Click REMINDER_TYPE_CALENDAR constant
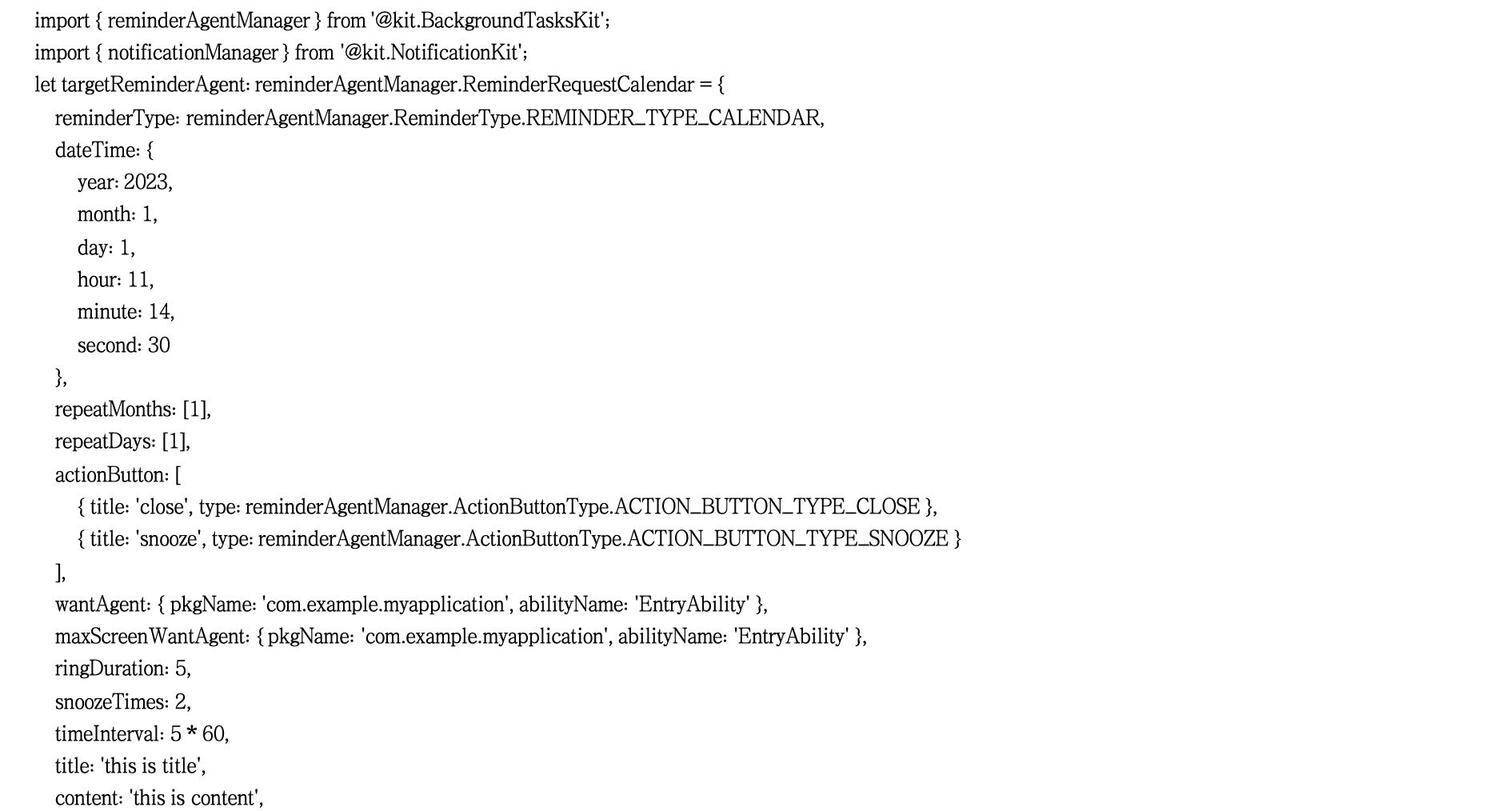Screen dimensions: 1486x811 click(x=673, y=119)
